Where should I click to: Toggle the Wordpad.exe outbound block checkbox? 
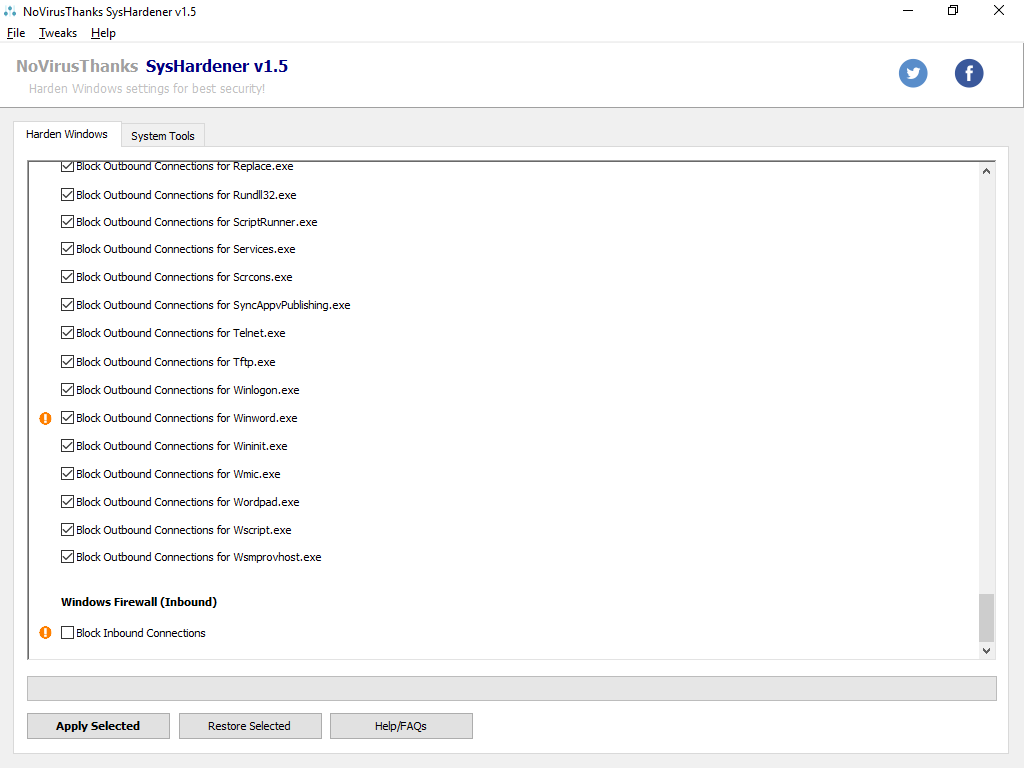pyautogui.click(x=67, y=502)
